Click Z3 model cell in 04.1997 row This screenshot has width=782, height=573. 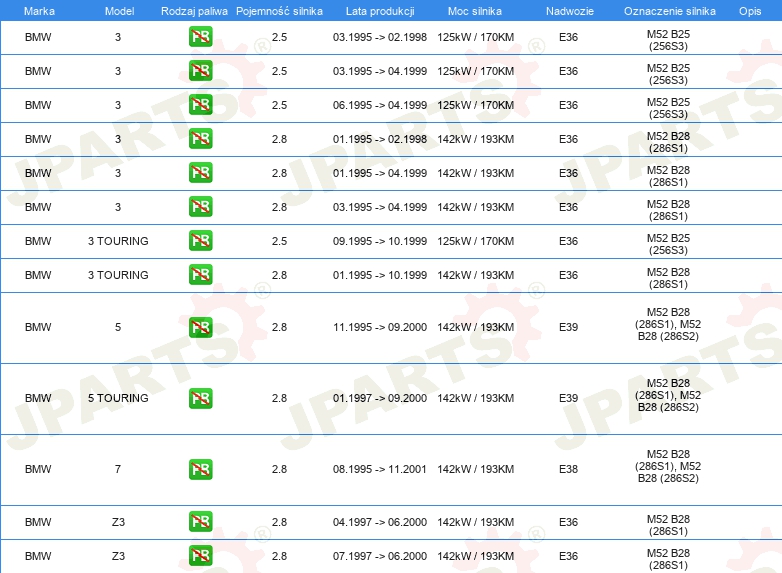(118, 522)
